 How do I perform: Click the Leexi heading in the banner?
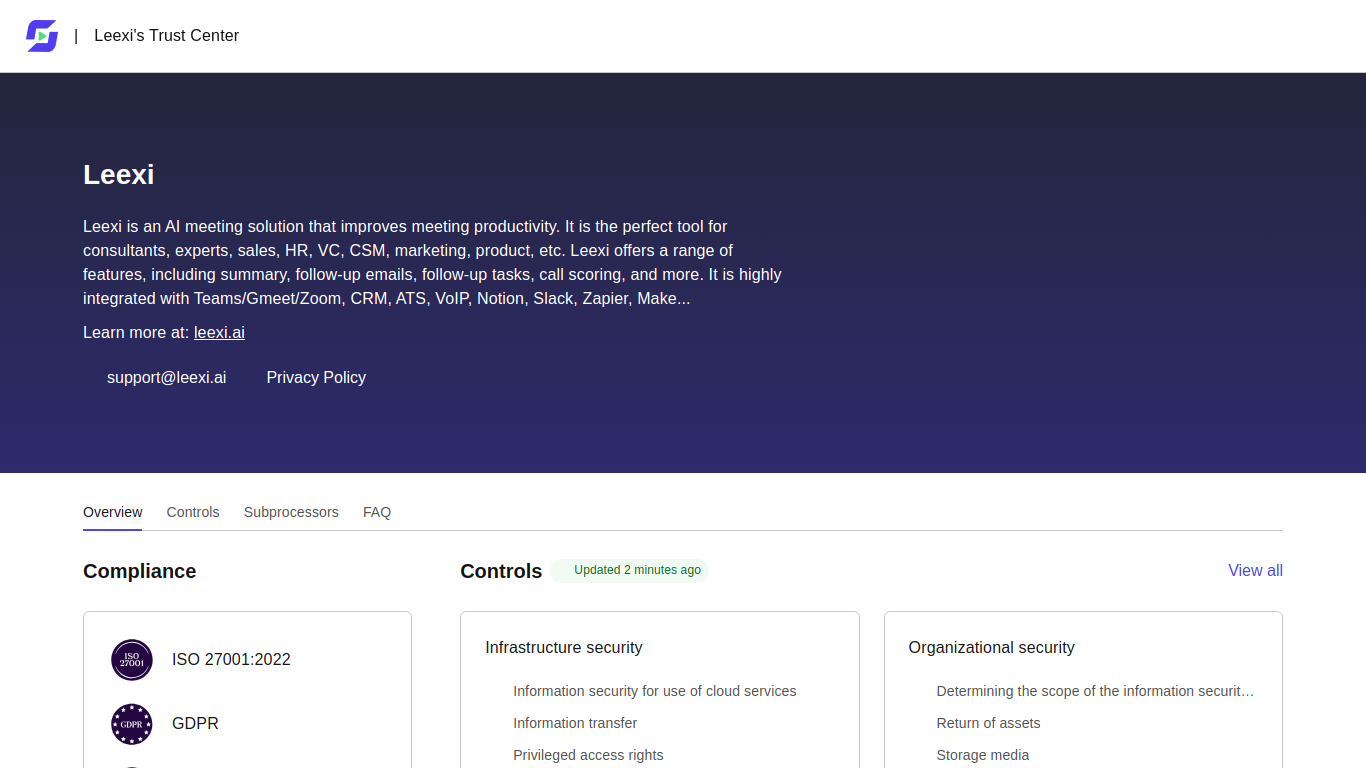pos(118,174)
